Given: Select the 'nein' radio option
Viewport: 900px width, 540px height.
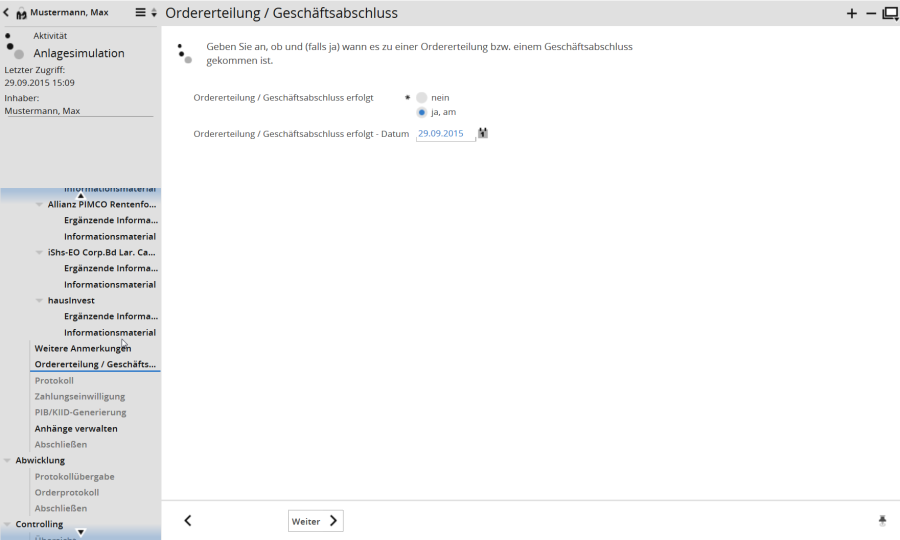Looking at the screenshot, I should 422,98.
